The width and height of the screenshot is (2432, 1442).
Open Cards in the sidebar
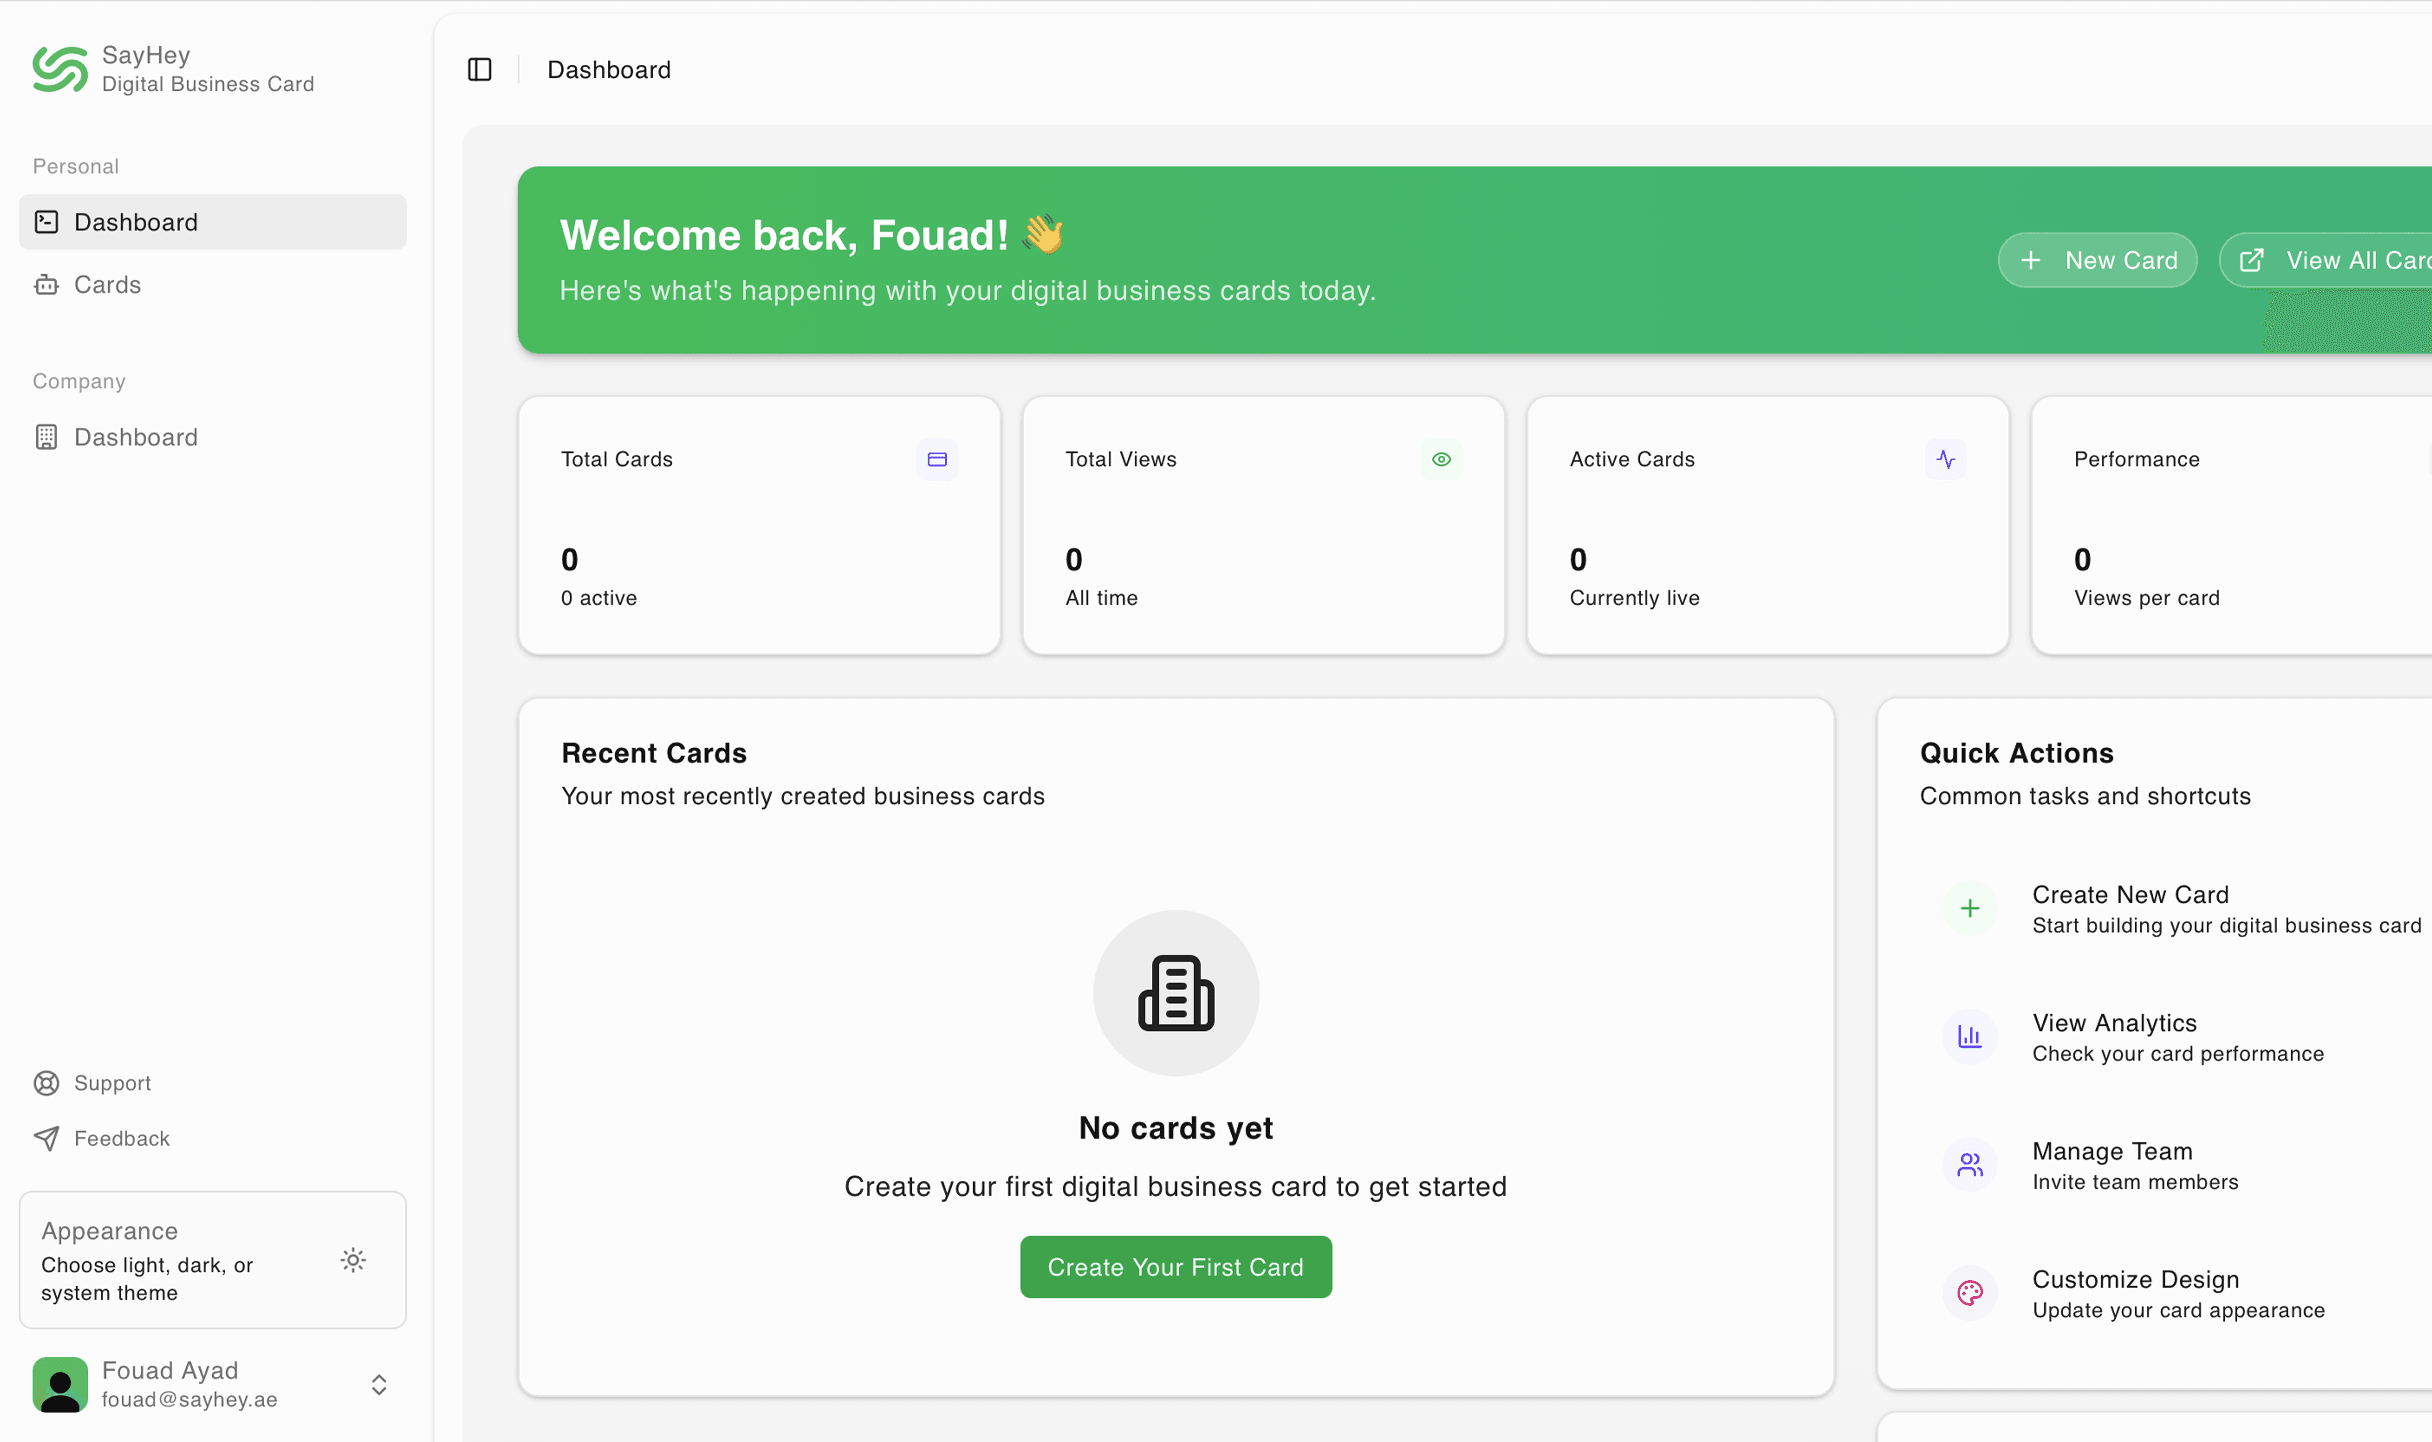(213, 285)
